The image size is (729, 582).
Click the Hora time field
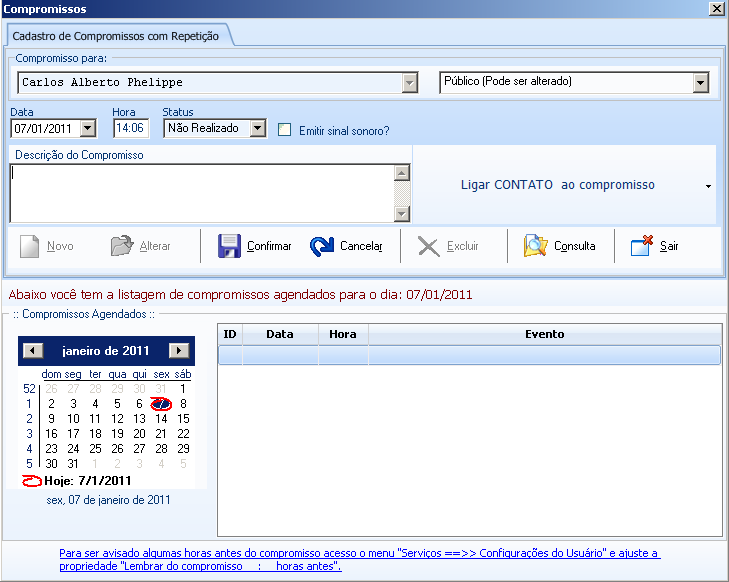pyautogui.click(x=131, y=128)
